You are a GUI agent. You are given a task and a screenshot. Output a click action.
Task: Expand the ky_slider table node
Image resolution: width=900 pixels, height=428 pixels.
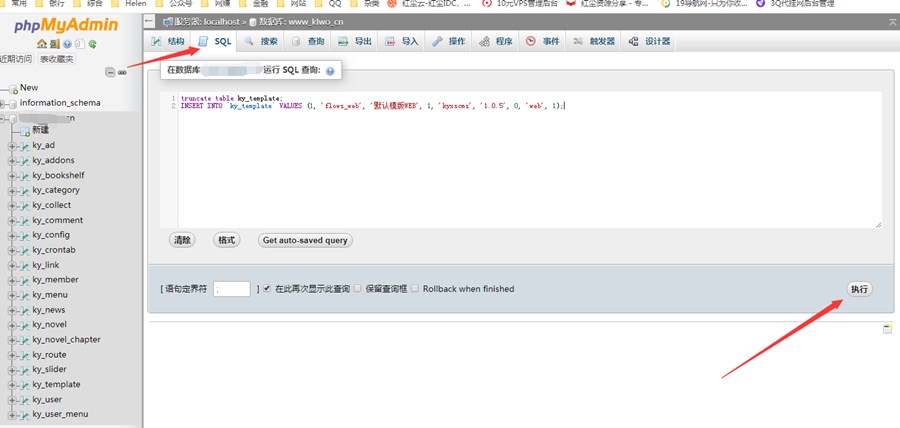coord(11,370)
